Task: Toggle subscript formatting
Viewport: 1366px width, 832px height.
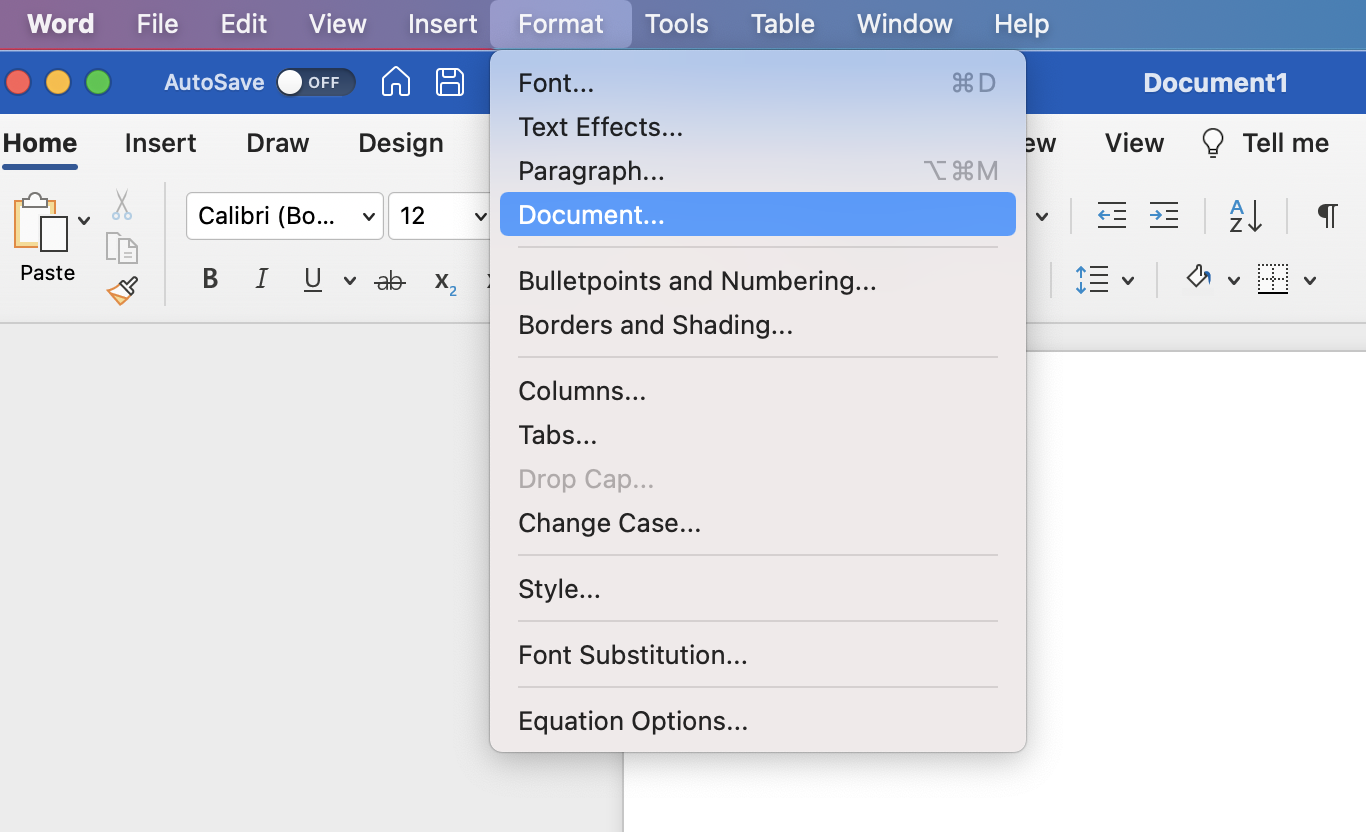Action: point(445,281)
